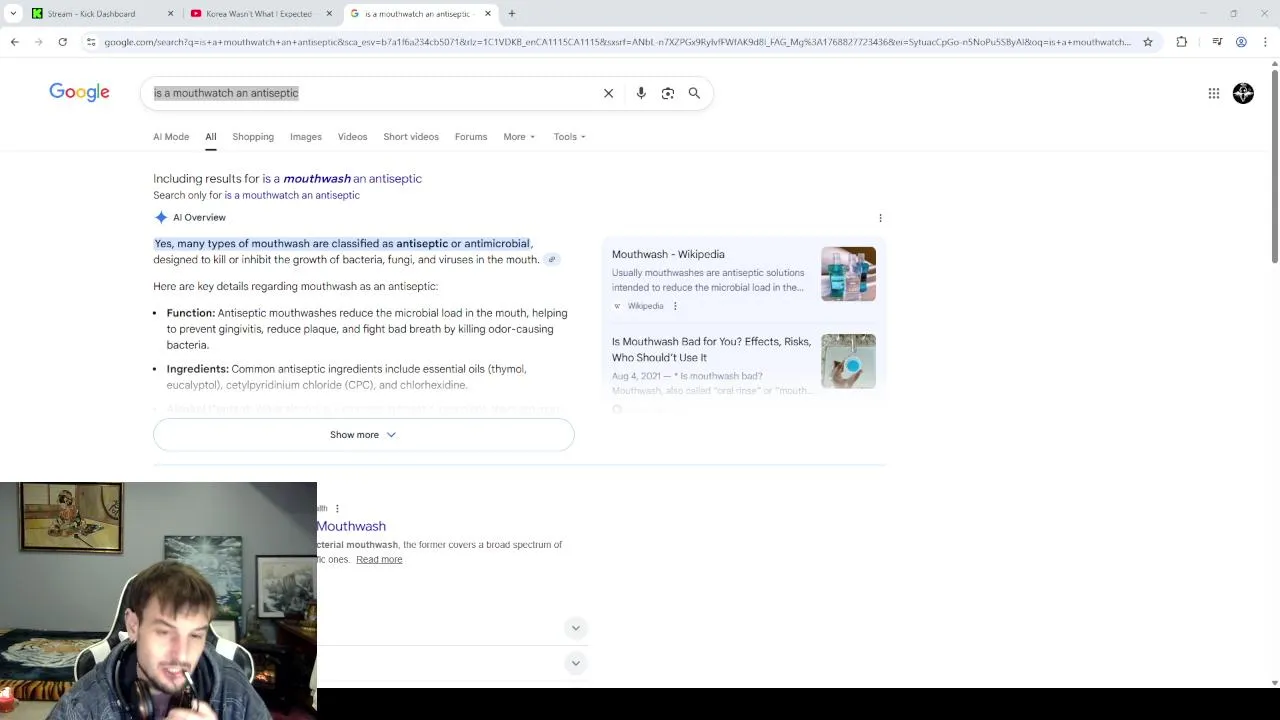
Task: Click the link icon after AI overview sentence
Action: (551, 259)
